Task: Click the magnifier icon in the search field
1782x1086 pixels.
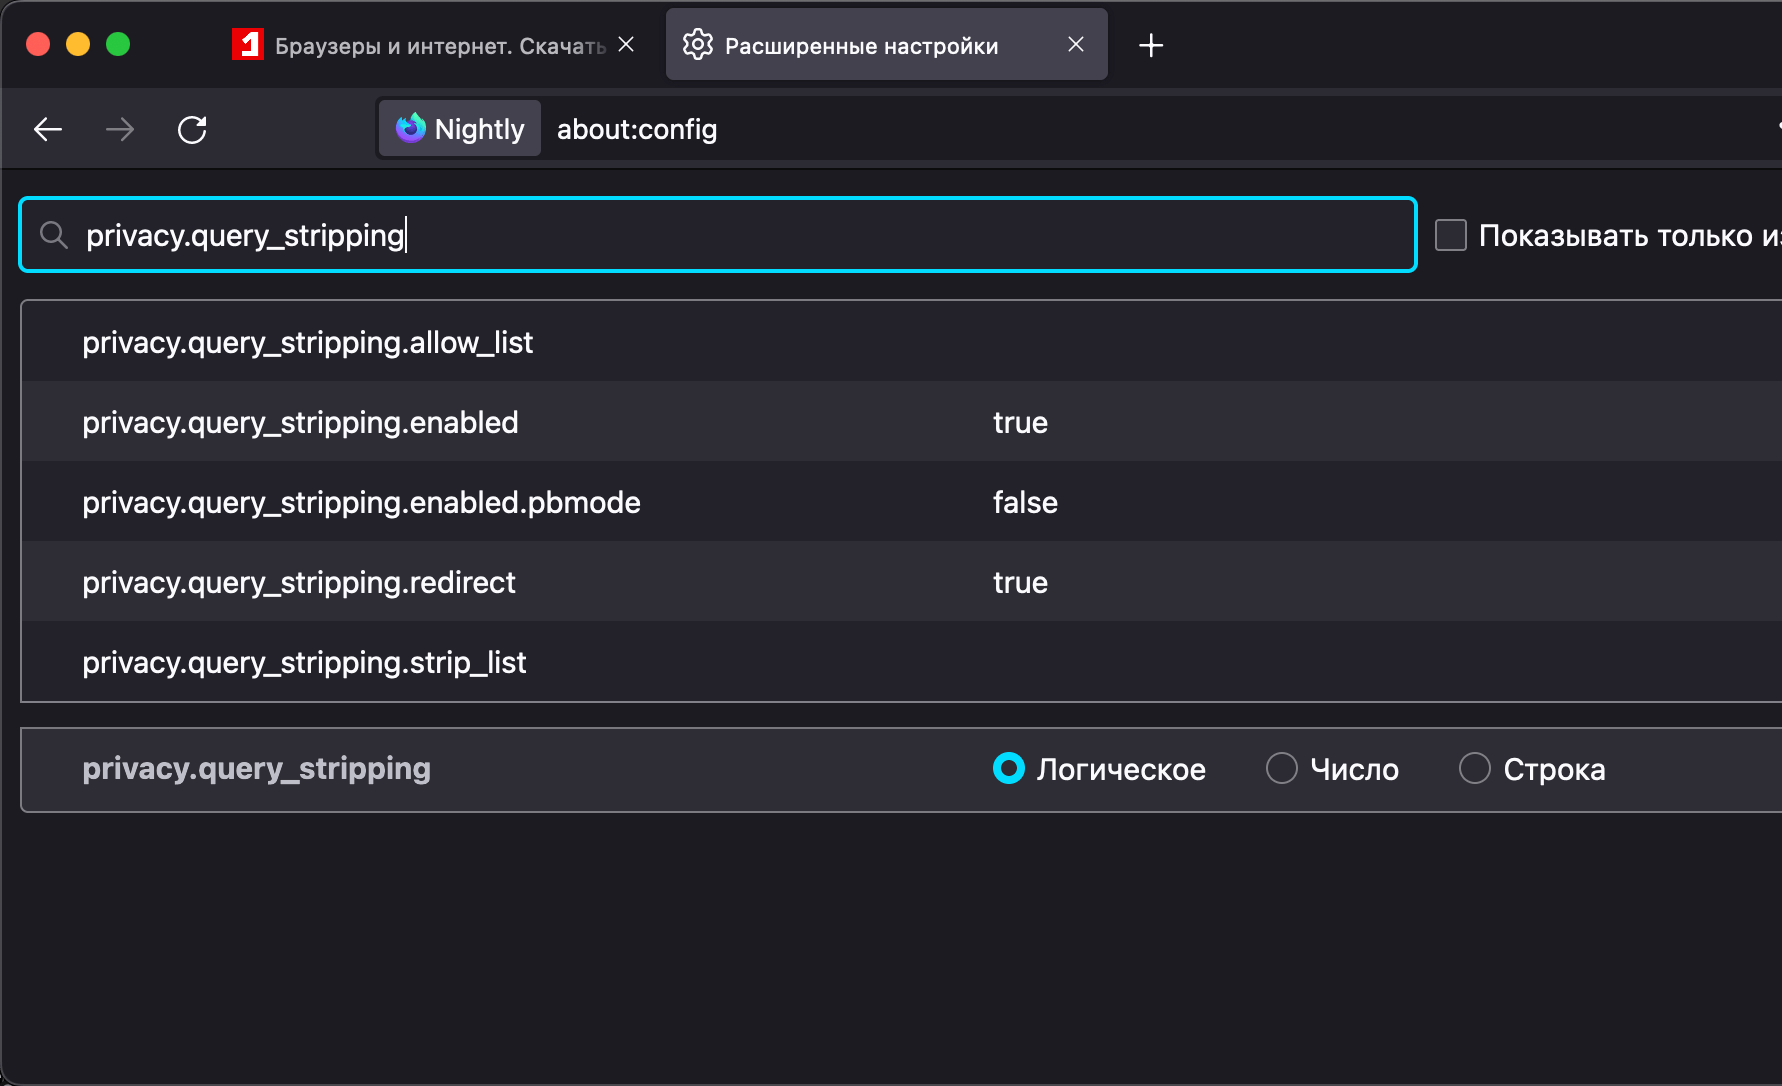Action: tap(54, 235)
